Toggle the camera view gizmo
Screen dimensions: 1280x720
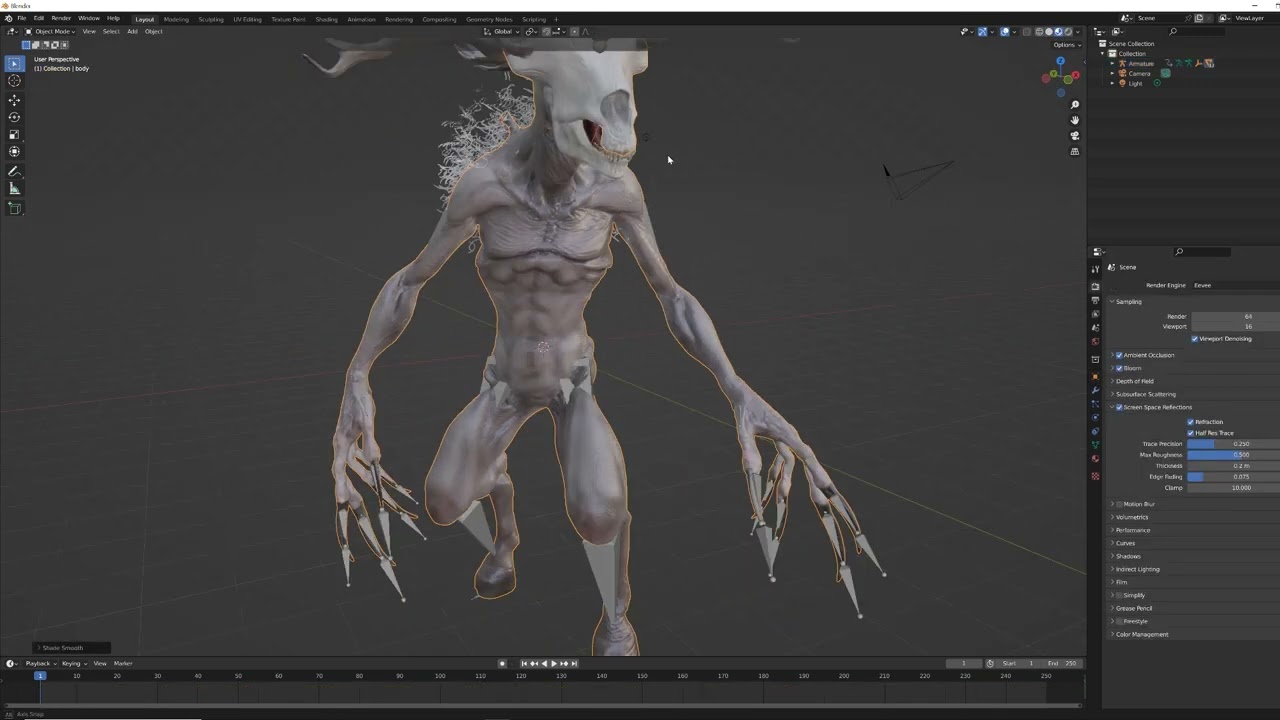pyautogui.click(x=1075, y=136)
